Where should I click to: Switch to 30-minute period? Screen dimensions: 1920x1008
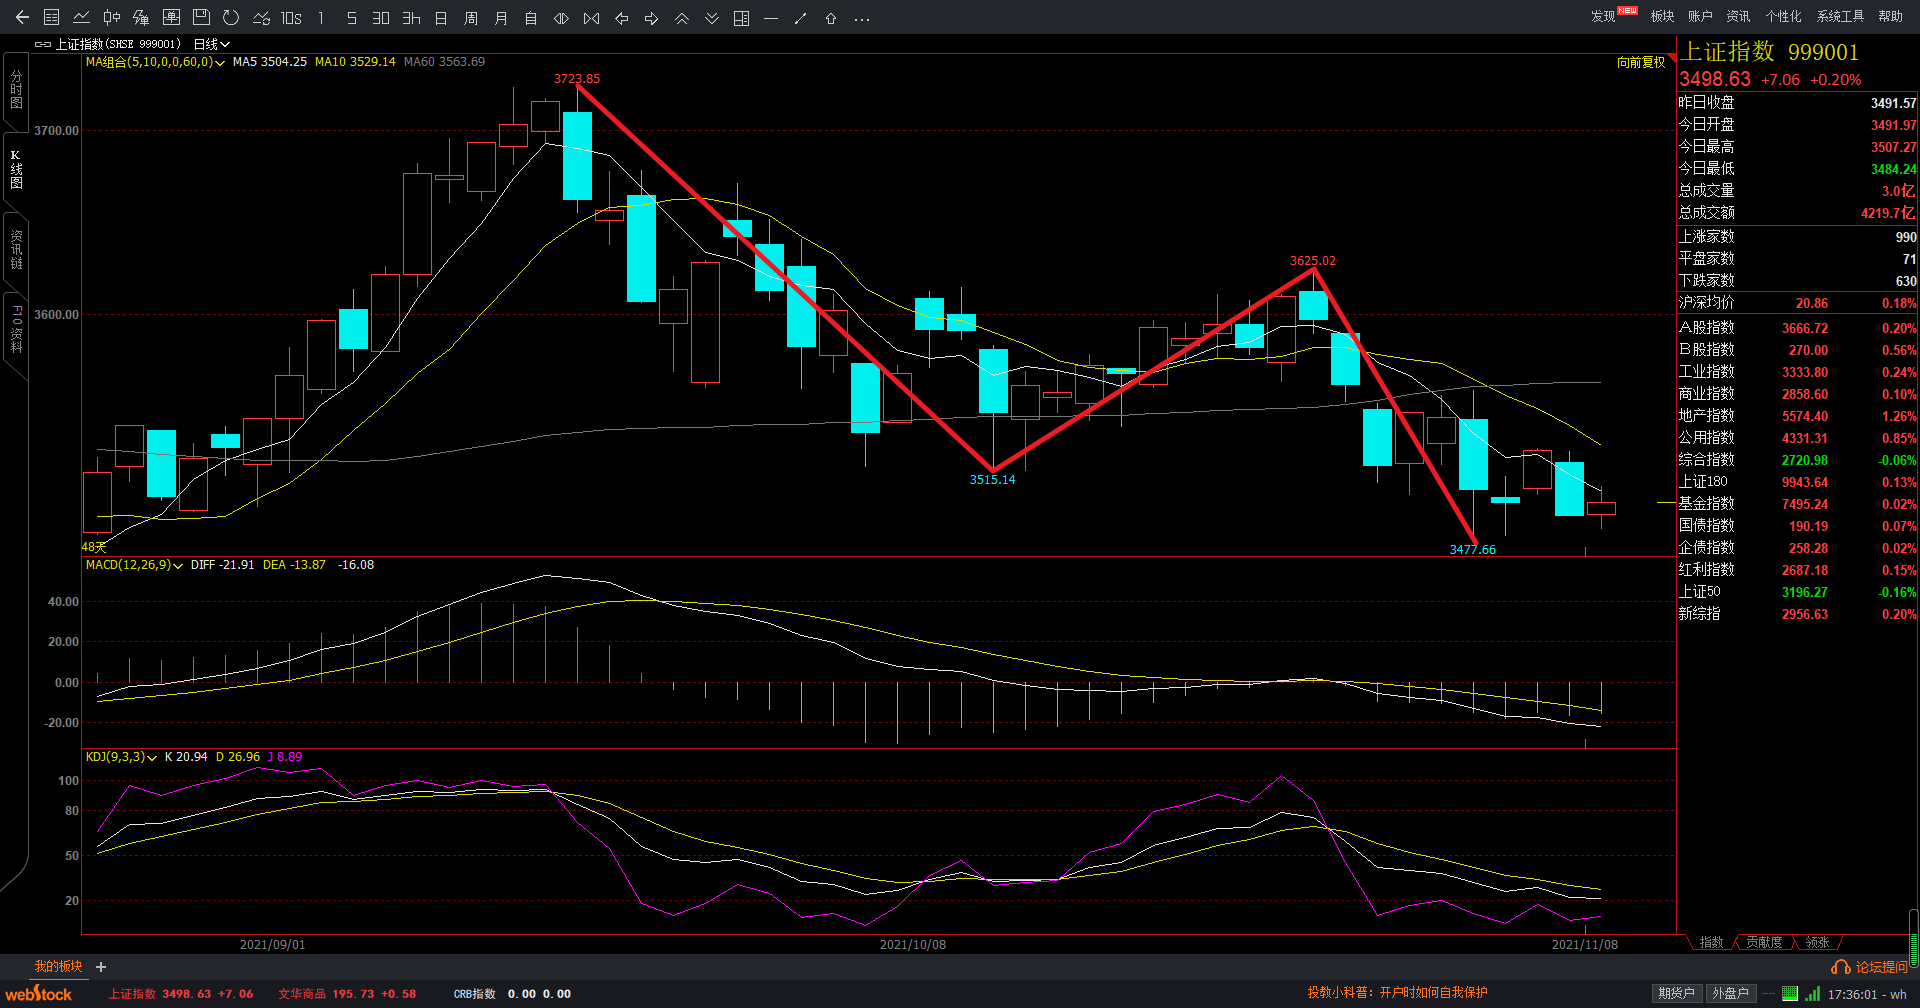(381, 18)
